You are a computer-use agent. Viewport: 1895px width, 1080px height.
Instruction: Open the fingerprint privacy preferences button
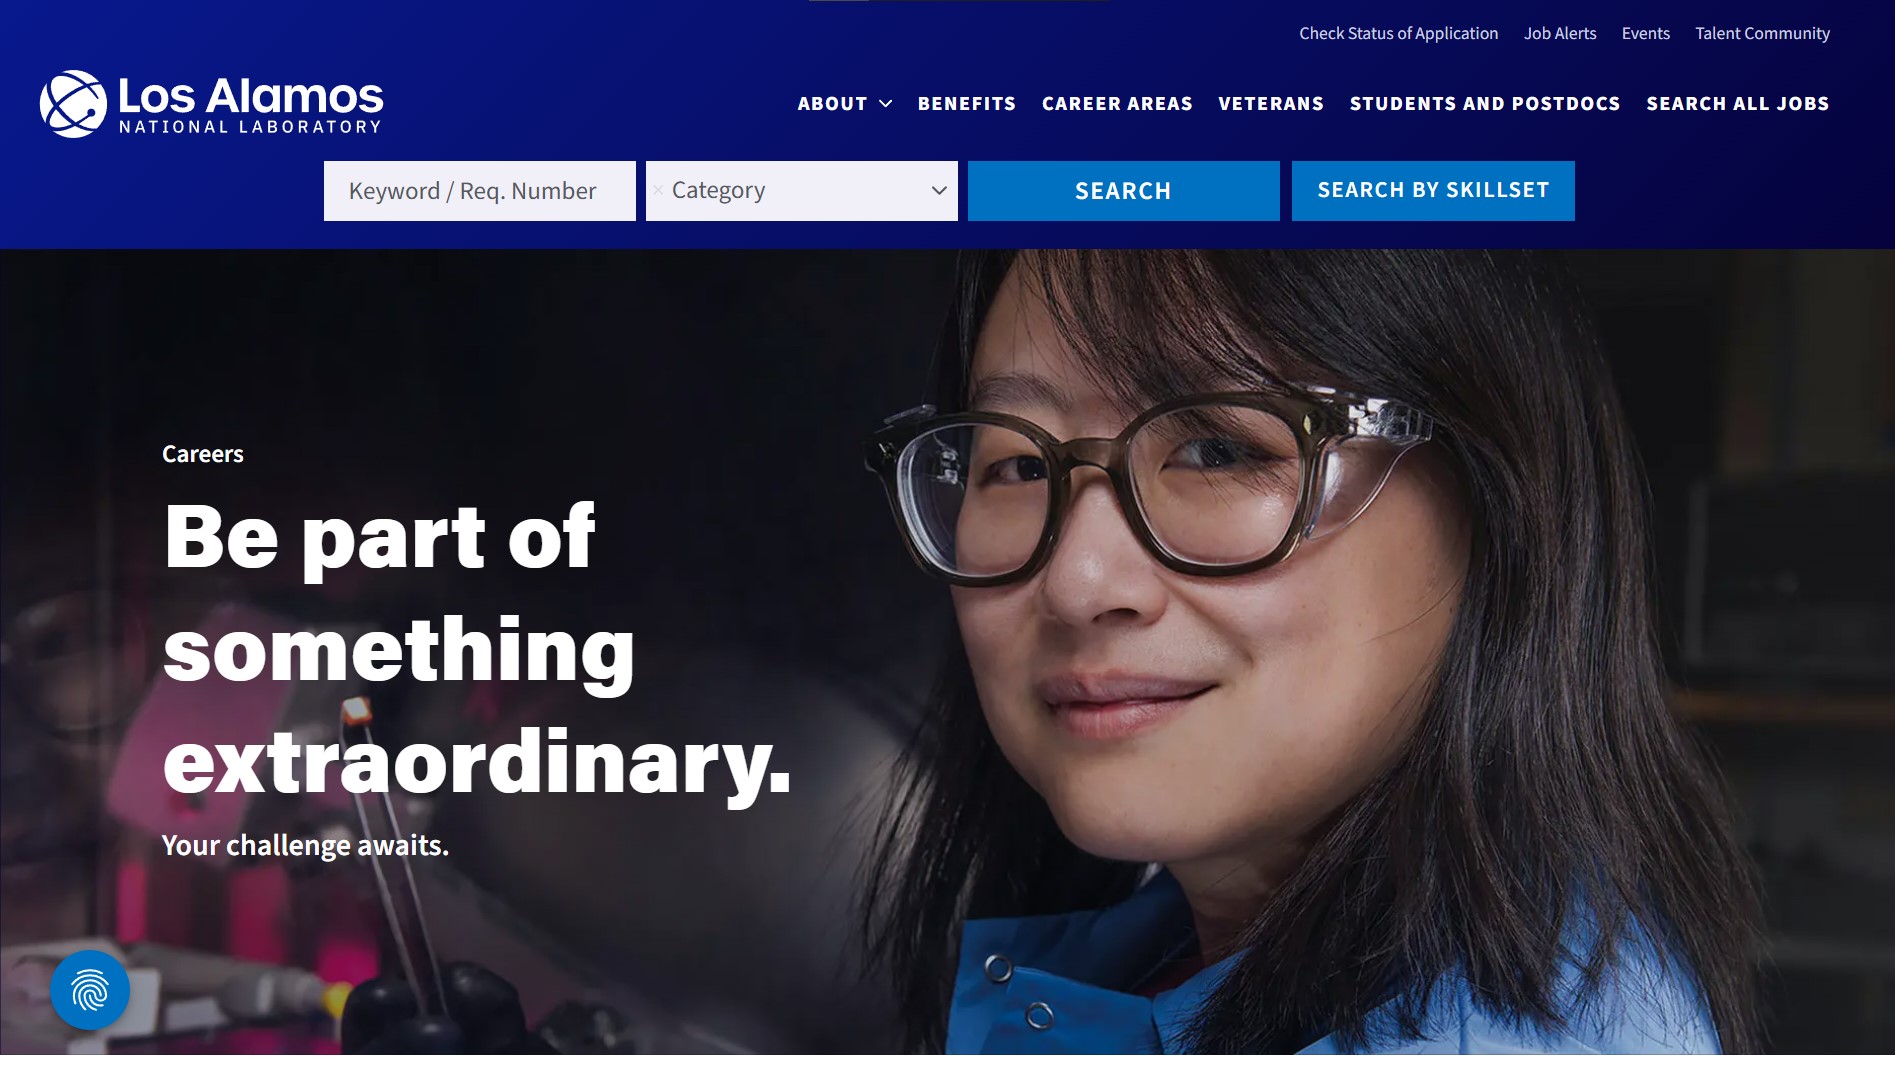pyautogui.click(x=90, y=990)
